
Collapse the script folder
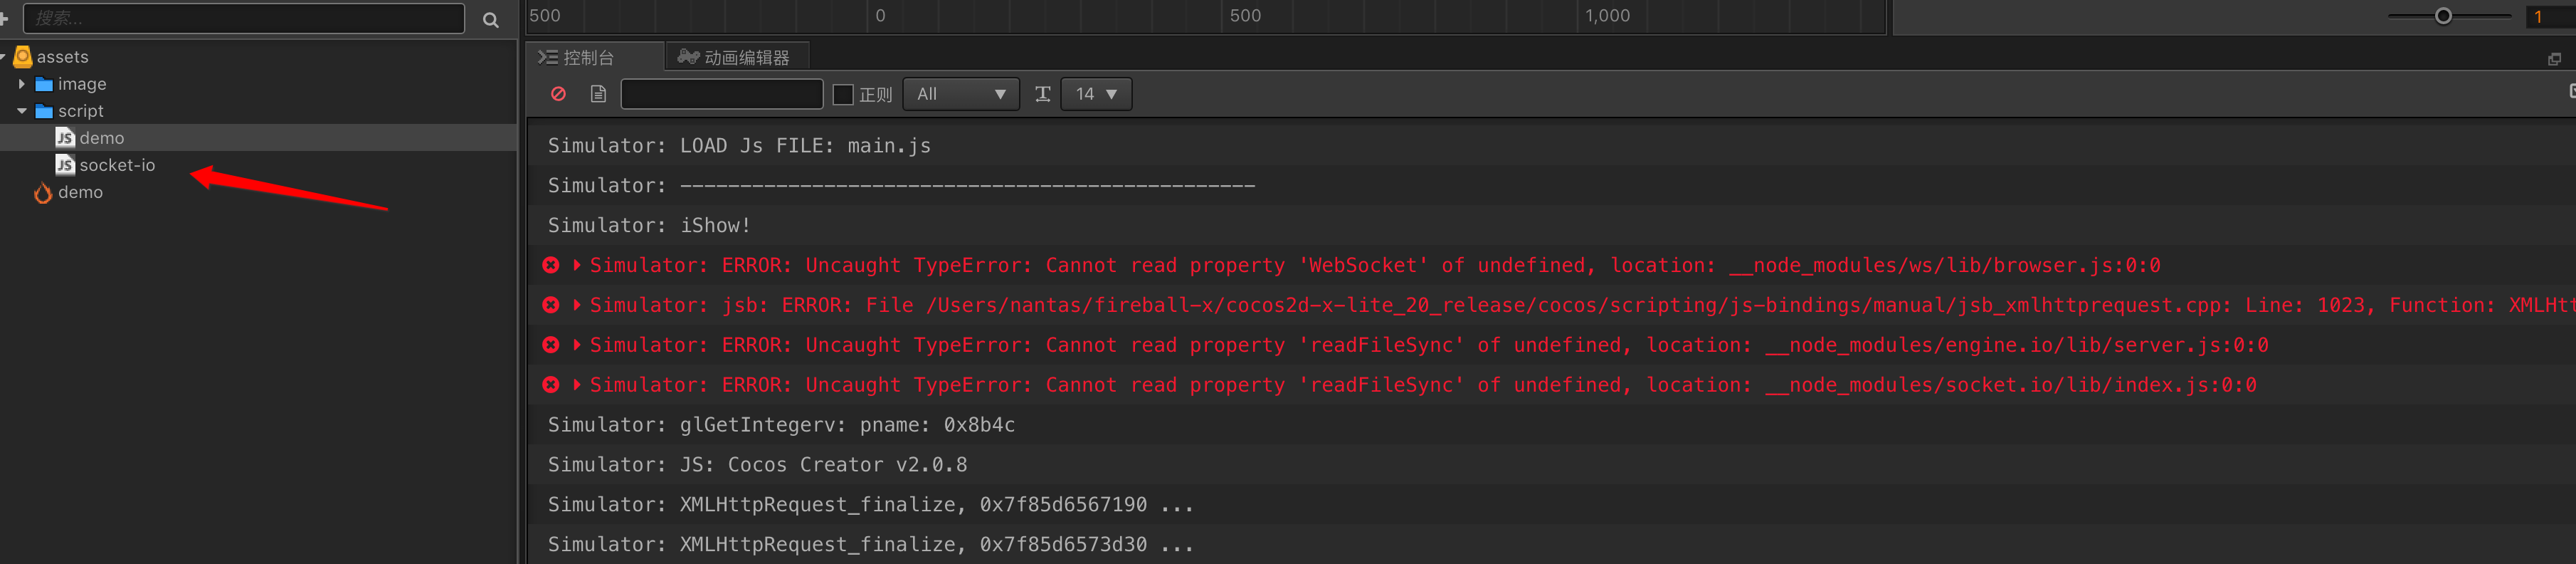[22, 111]
